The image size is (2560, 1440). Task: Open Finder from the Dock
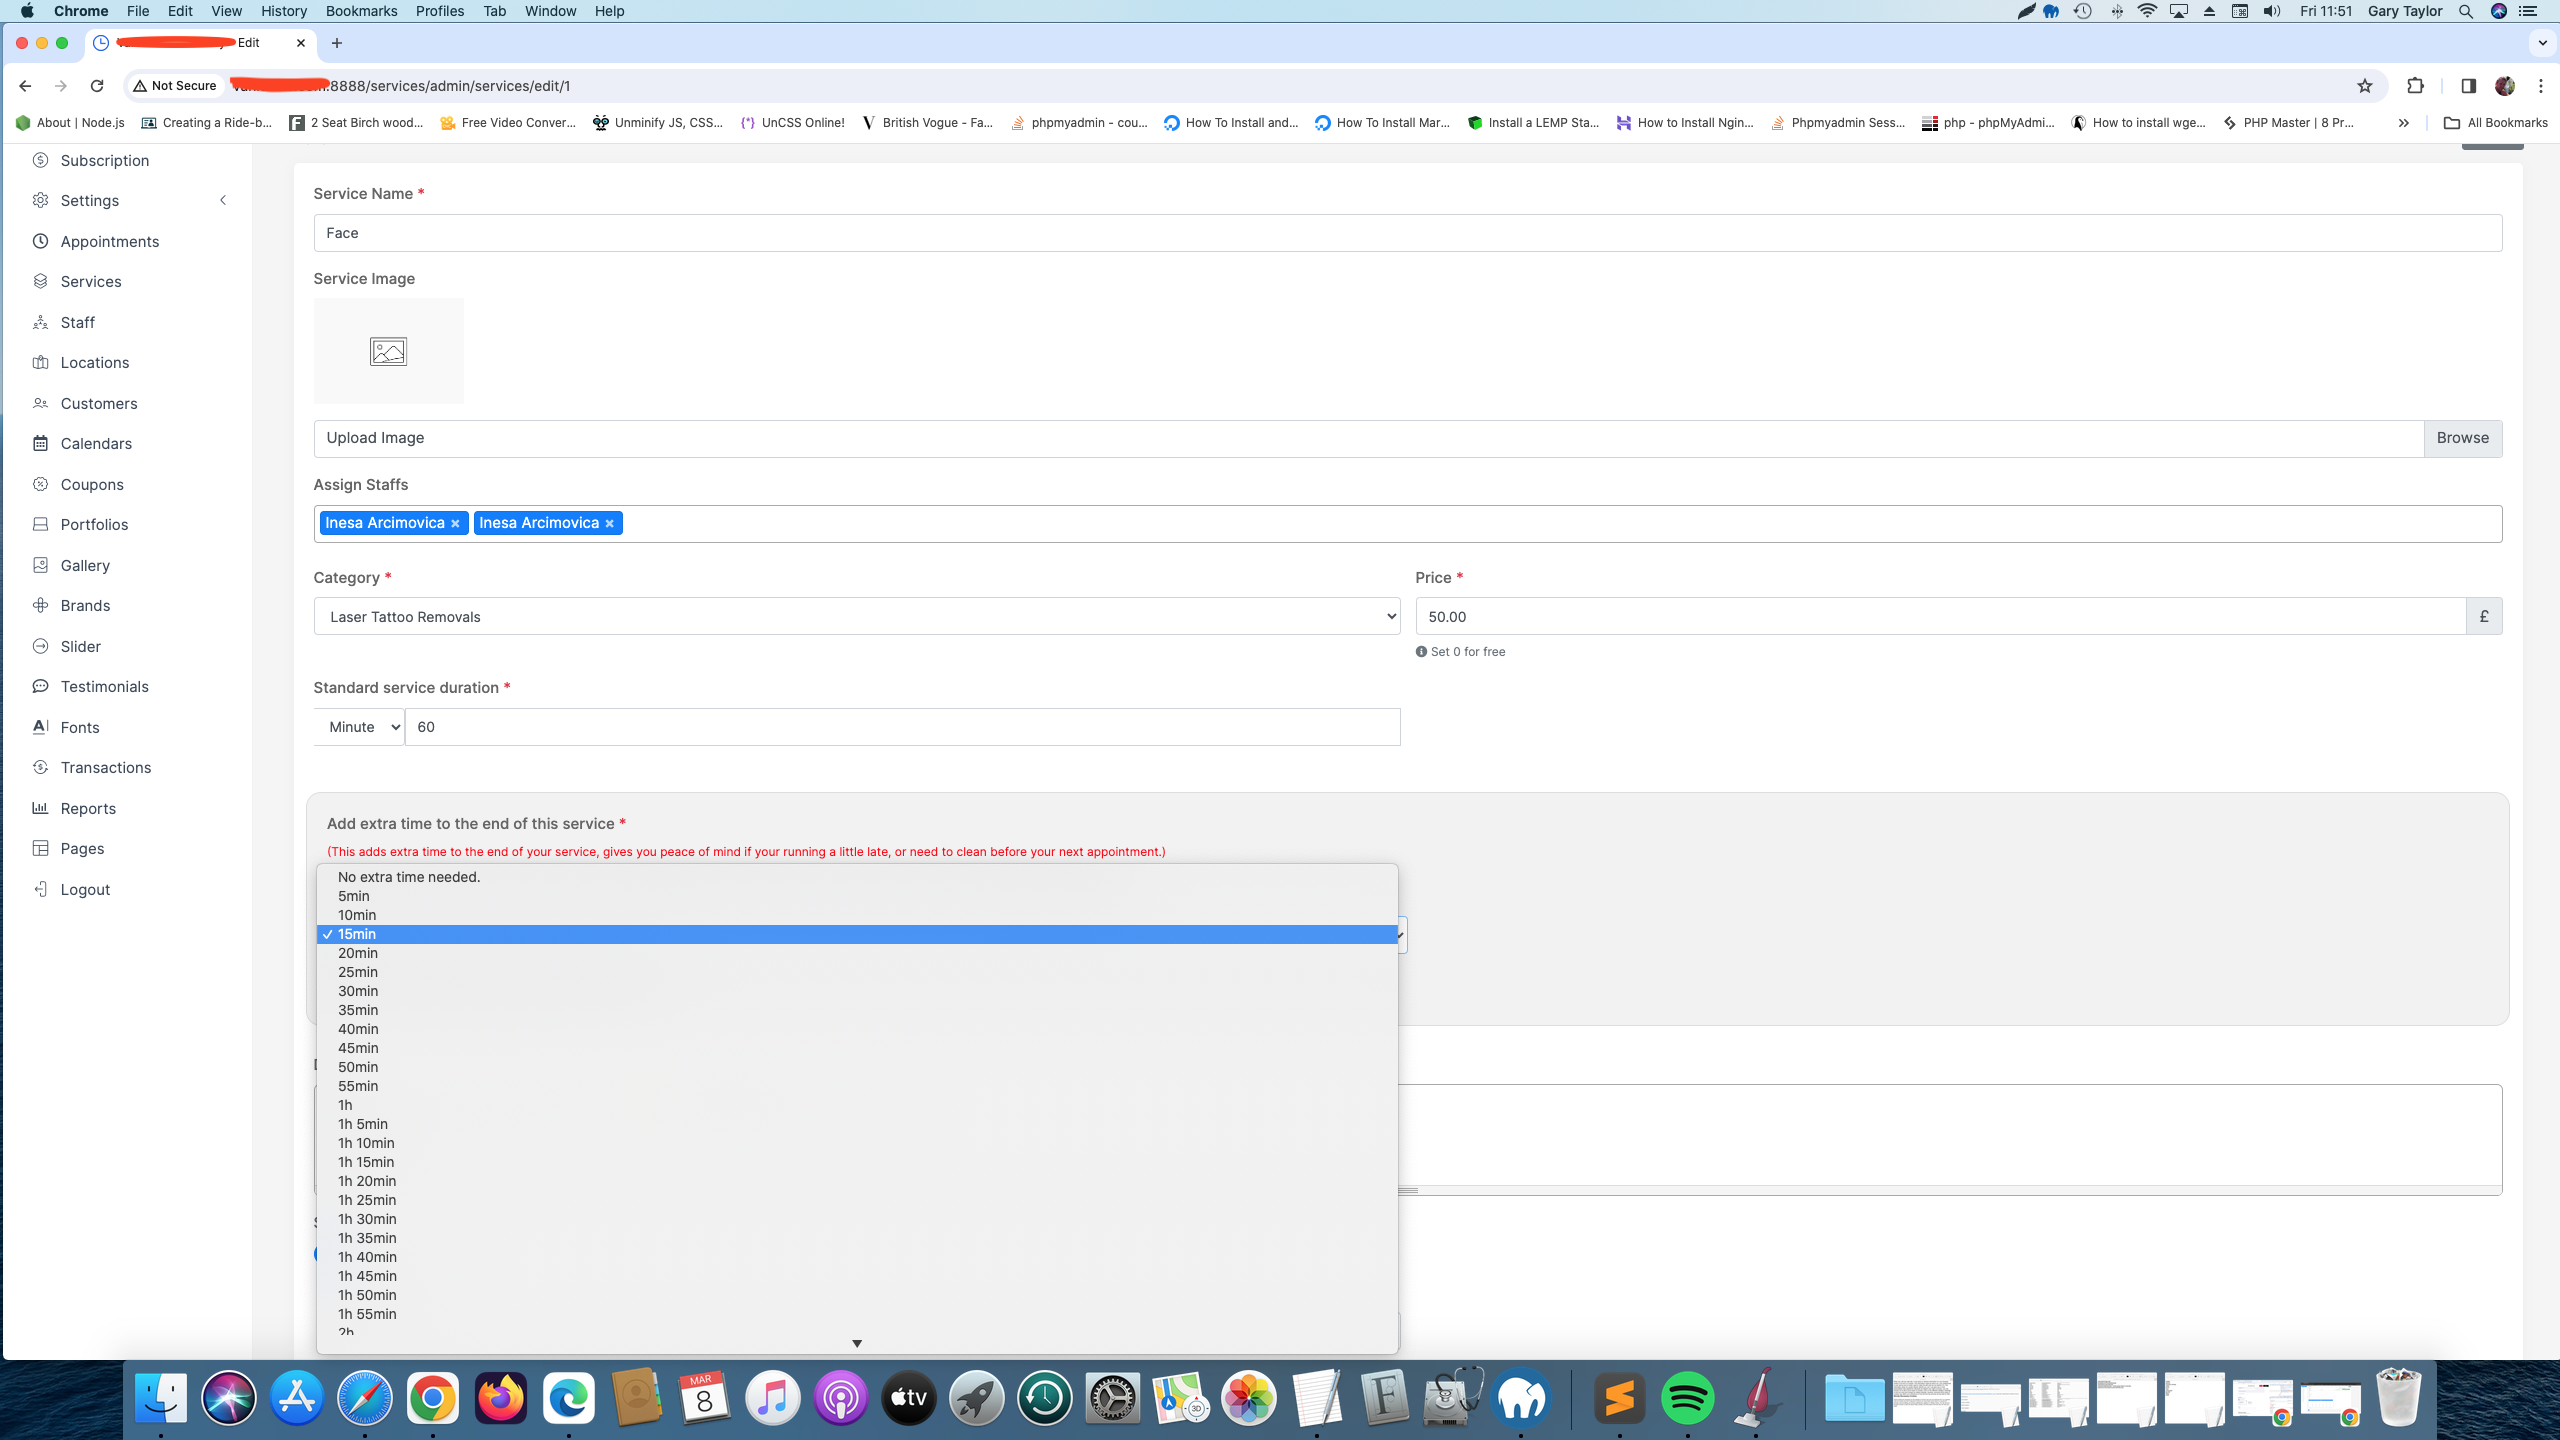(161, 1398)
